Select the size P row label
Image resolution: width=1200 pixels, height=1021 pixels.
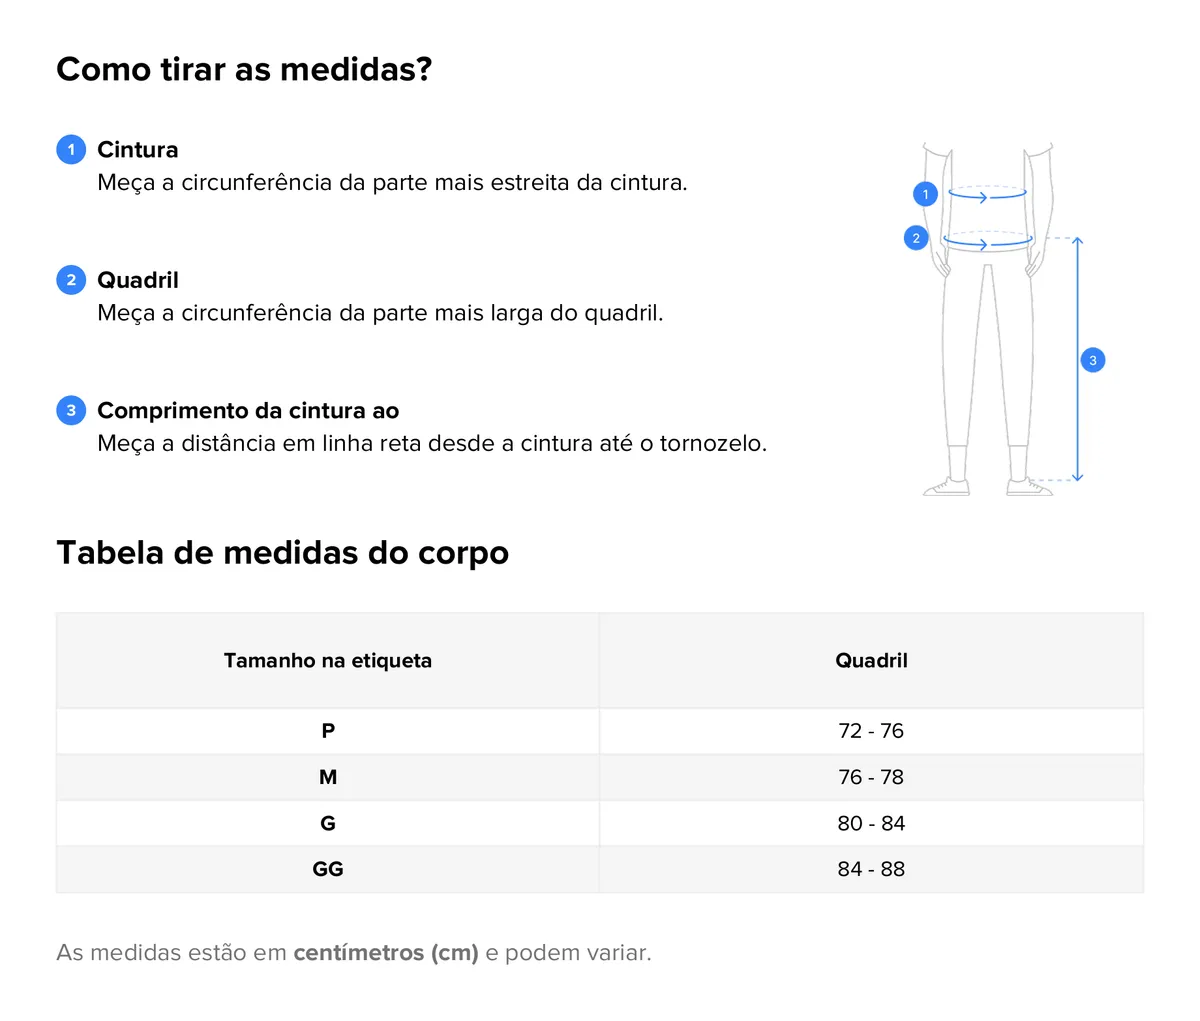[328, 731]
